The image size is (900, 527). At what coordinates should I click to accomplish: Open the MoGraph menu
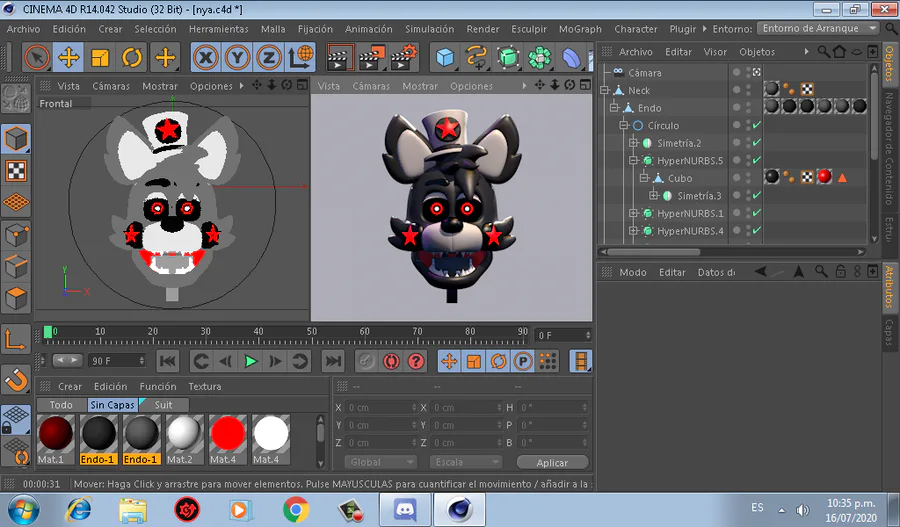[580, 29]
